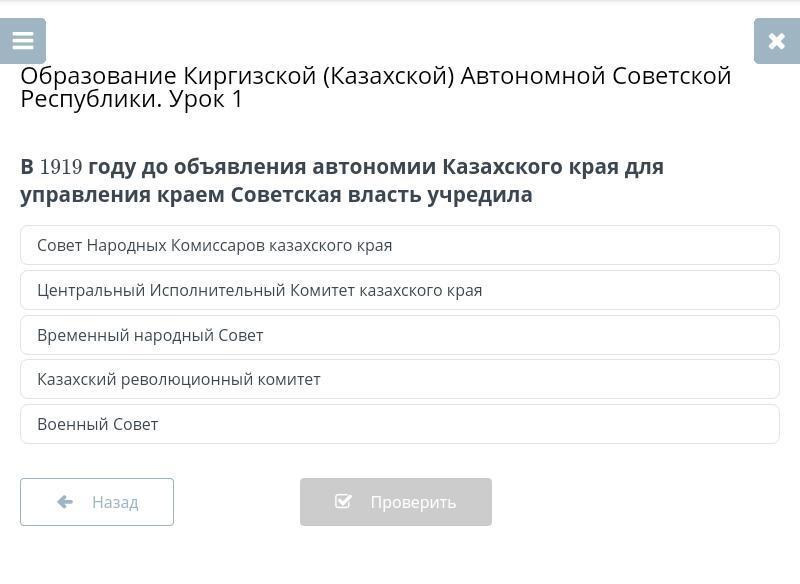Choose Центральный Исполнительный Комитет казахского края

(x=400, y=290)
